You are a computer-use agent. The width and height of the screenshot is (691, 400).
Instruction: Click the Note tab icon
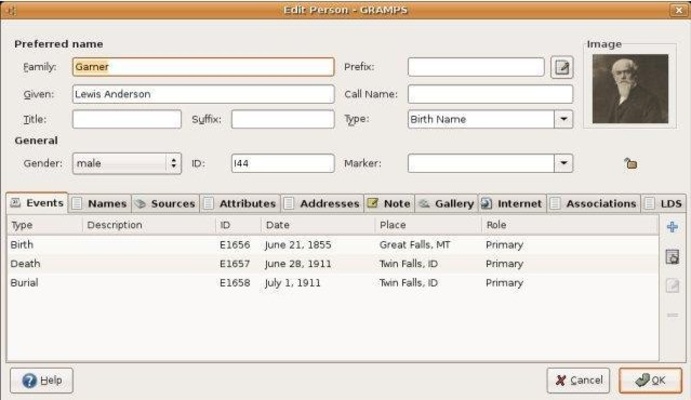coord(372,203)
